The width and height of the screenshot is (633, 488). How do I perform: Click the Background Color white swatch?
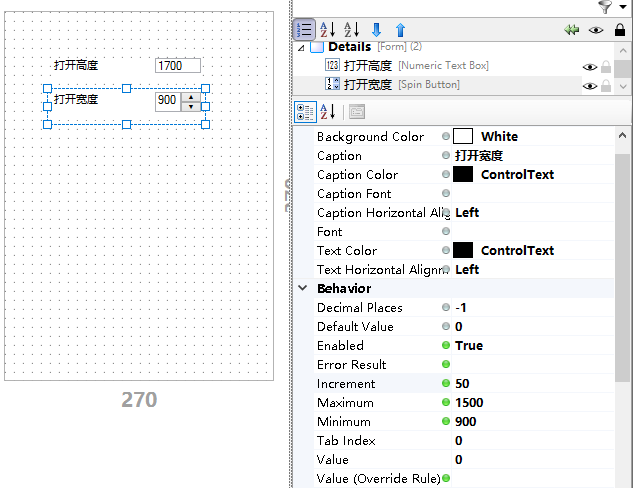coord(463,136)
